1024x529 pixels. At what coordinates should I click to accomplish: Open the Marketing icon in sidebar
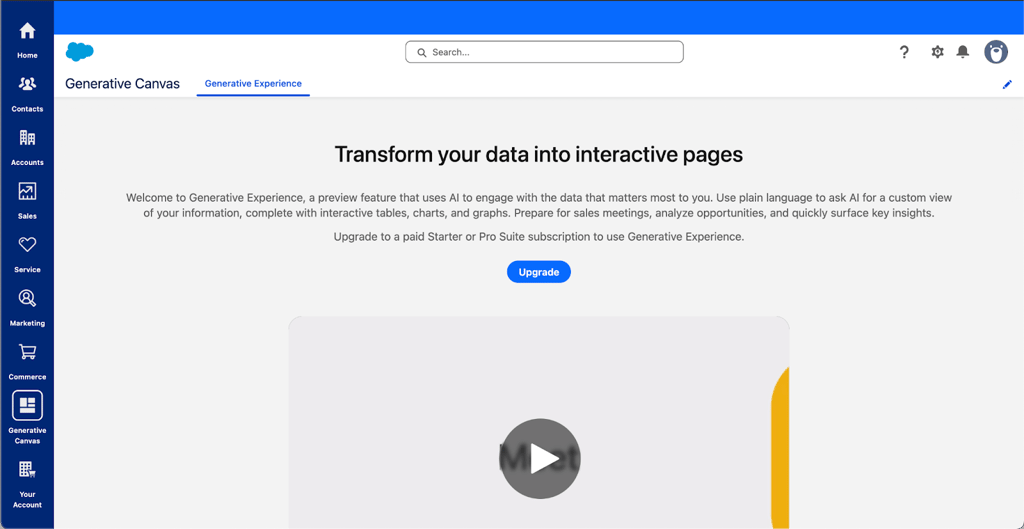27,298
